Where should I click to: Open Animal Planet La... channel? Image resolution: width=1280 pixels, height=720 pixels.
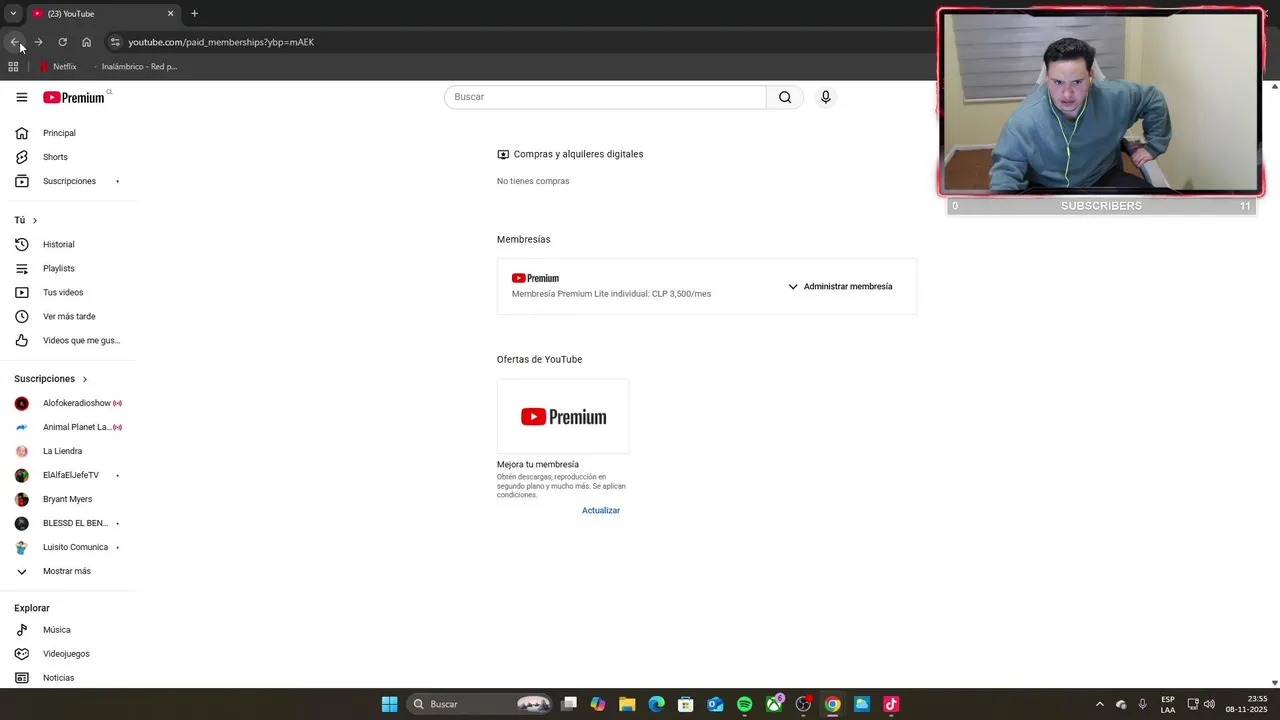pos(68,427)
